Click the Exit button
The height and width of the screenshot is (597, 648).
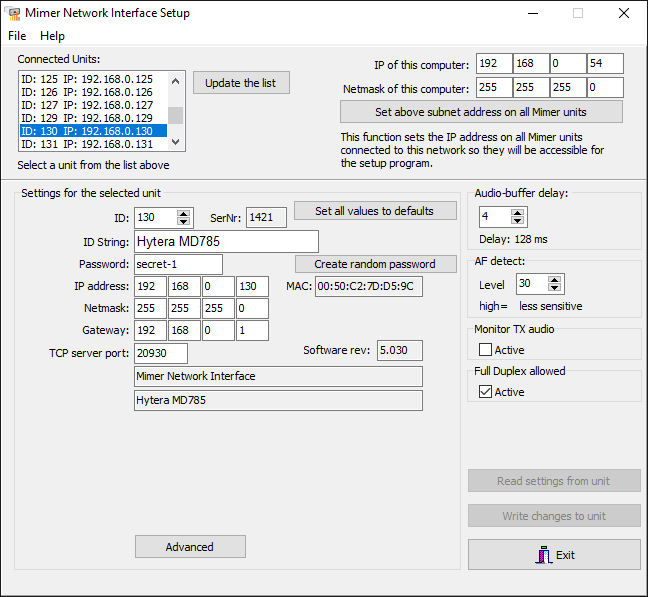click(x=554, y=554)
